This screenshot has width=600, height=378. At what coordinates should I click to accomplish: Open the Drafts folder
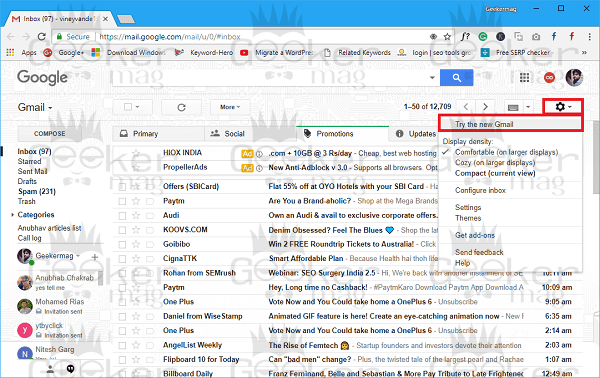click(27, 181)
